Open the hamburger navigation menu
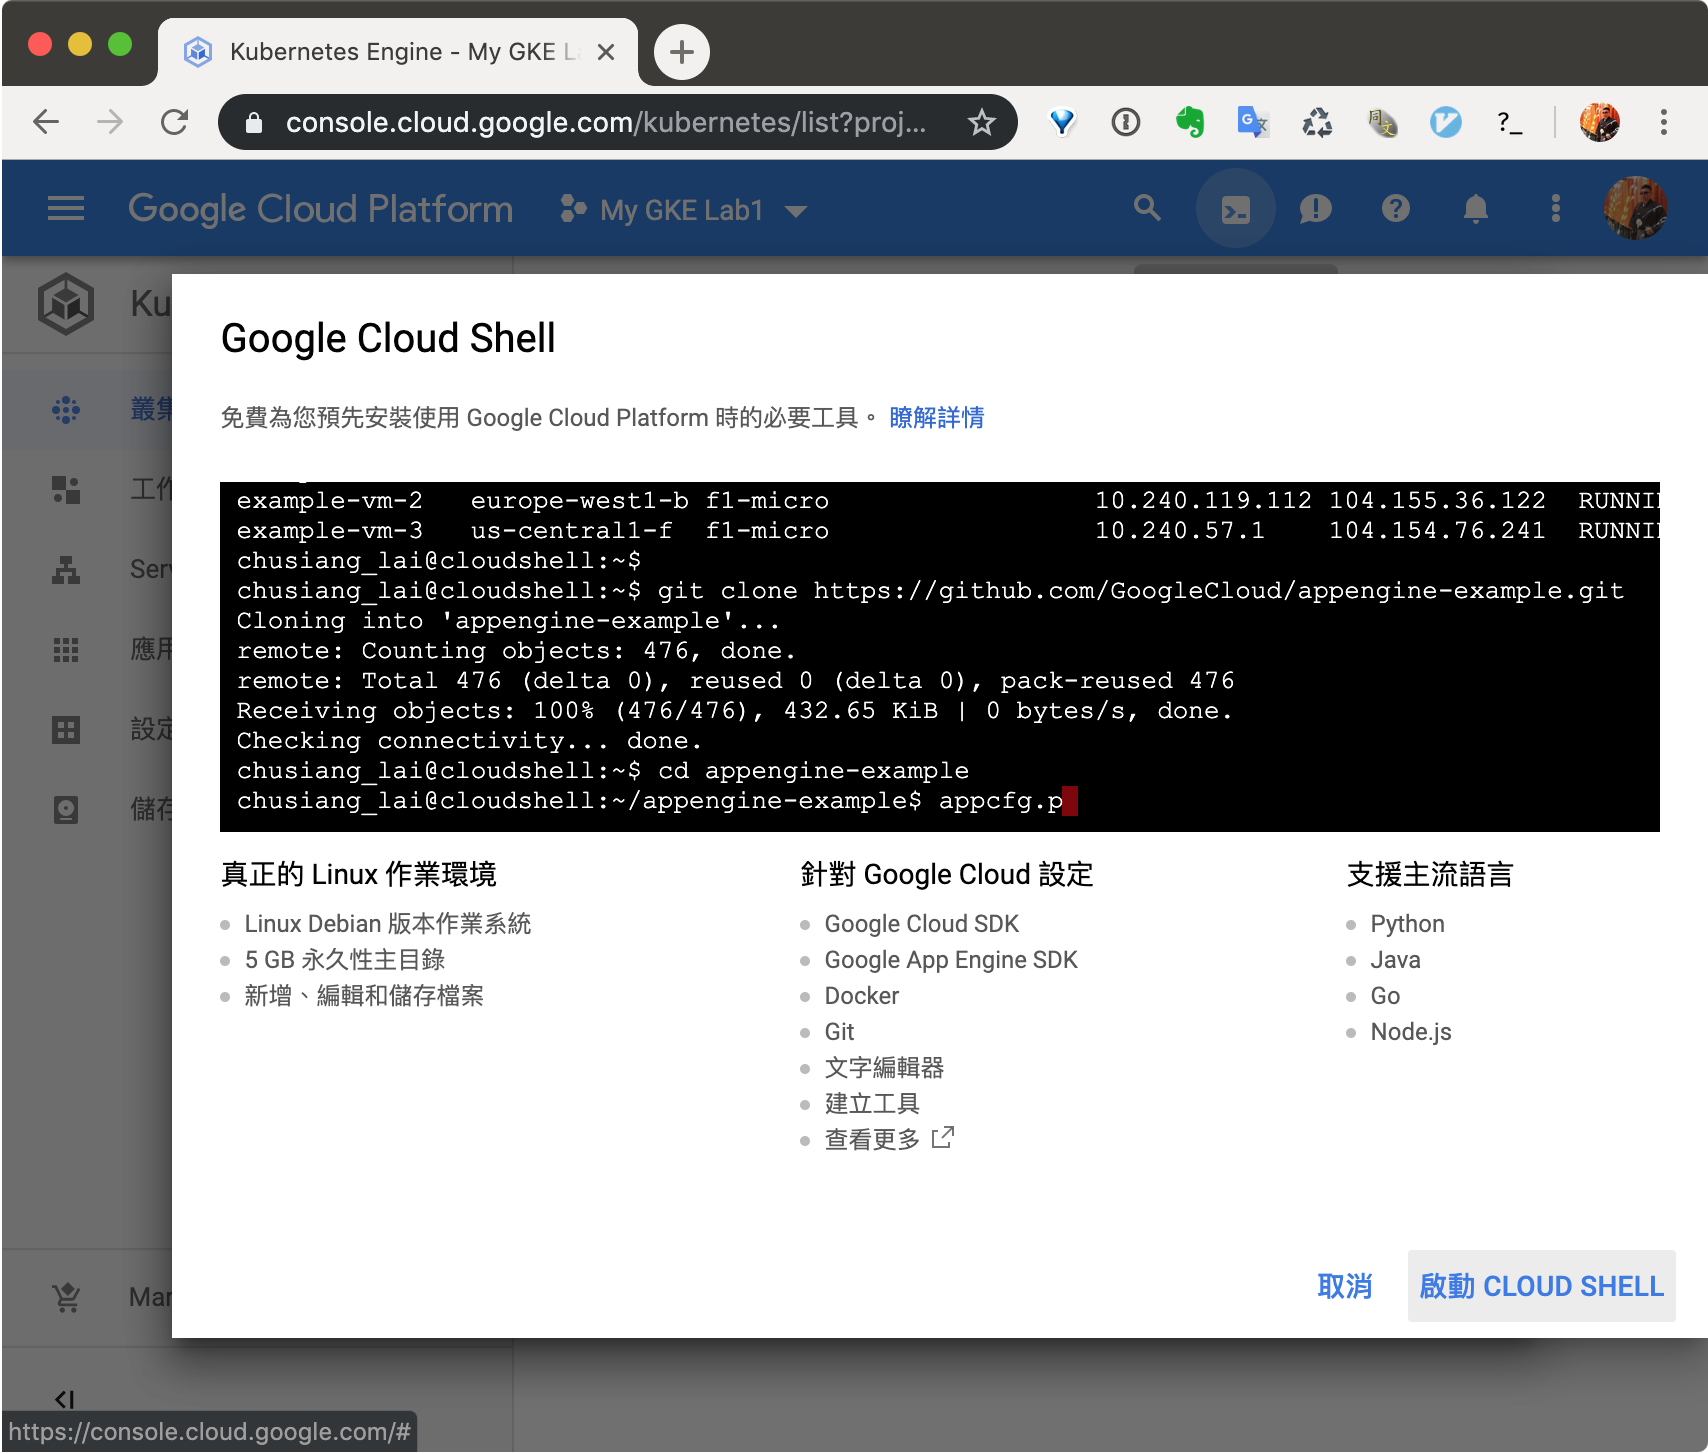 (66, 209)
